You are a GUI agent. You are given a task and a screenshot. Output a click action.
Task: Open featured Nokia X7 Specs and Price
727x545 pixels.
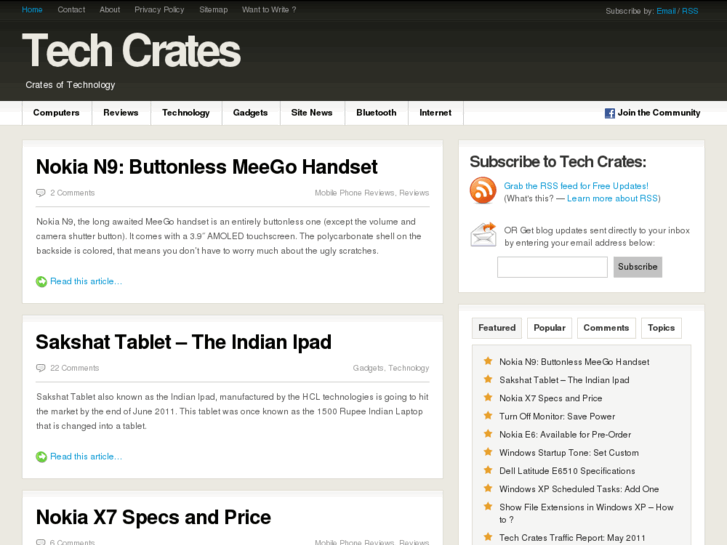[551, 398]
